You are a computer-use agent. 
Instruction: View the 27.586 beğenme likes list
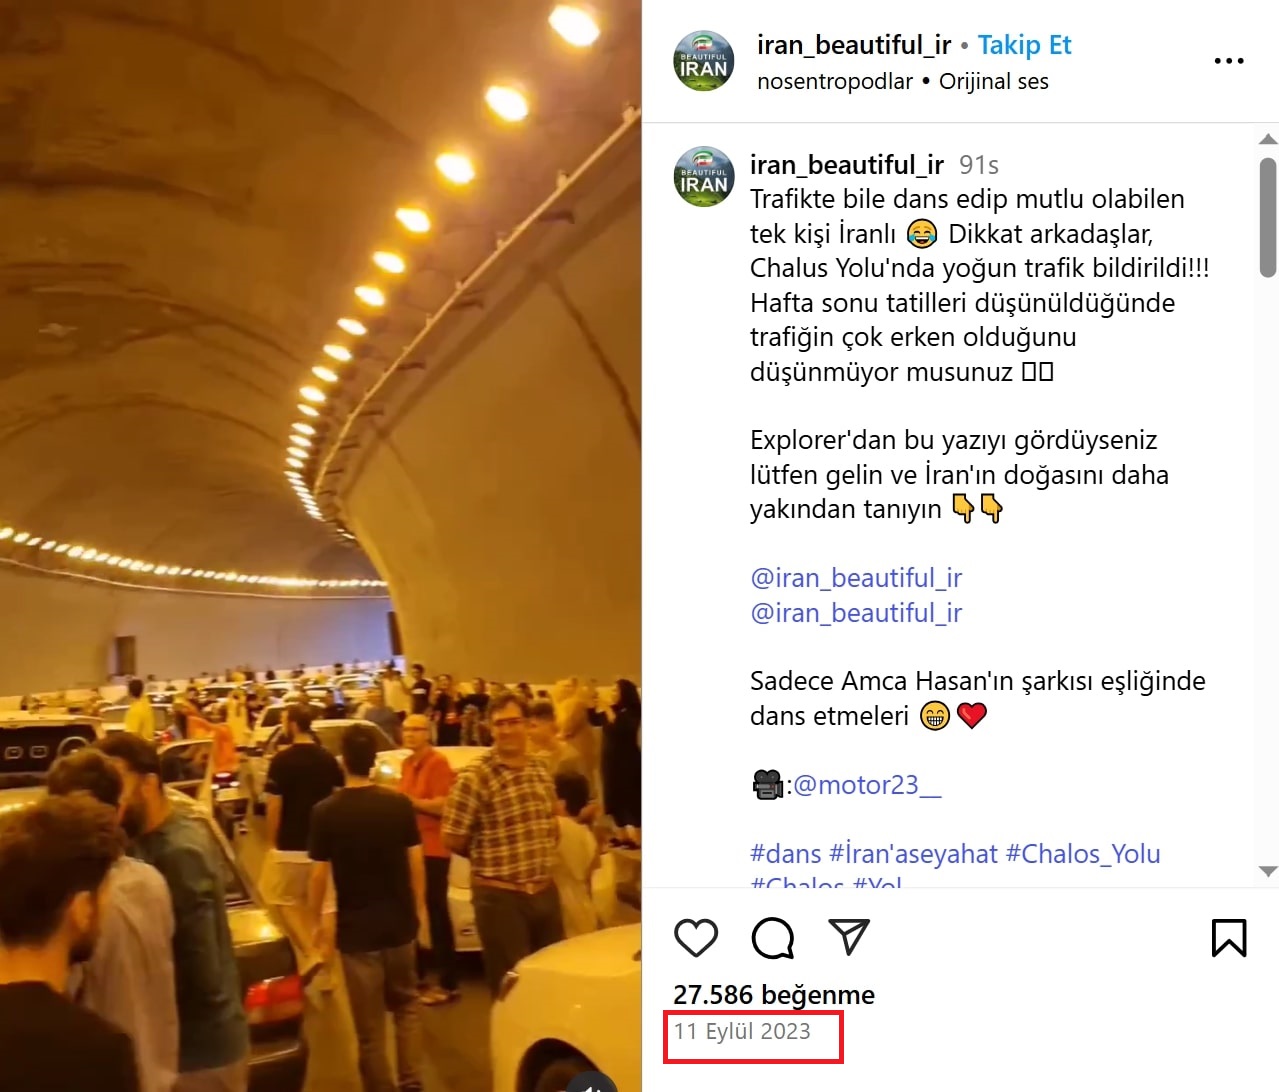774,995
